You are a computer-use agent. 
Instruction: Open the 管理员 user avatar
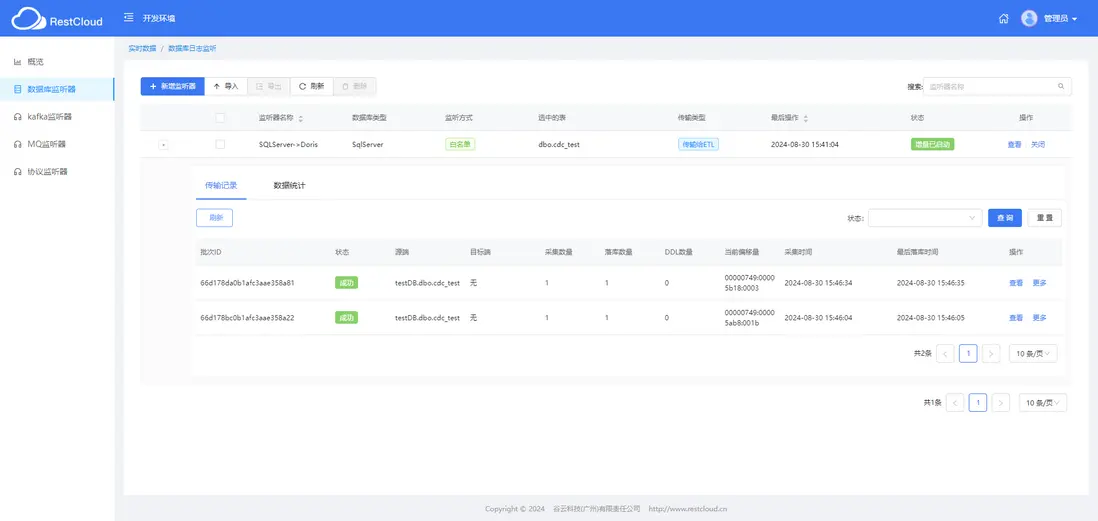1029,19
